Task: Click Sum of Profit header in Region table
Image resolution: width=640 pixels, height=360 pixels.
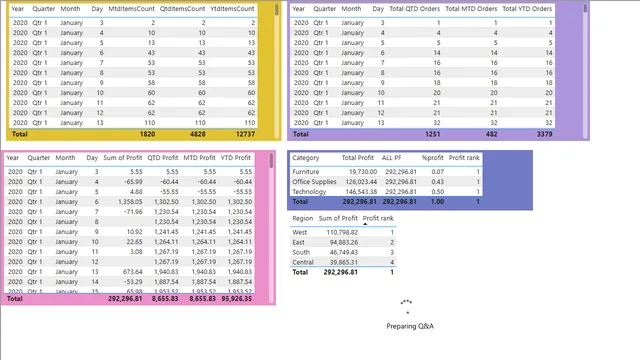Action: click(x=338, y=218)
